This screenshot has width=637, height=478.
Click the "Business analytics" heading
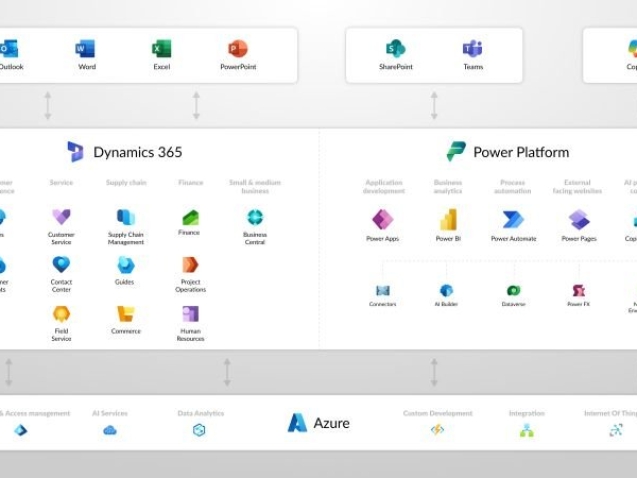448,186
